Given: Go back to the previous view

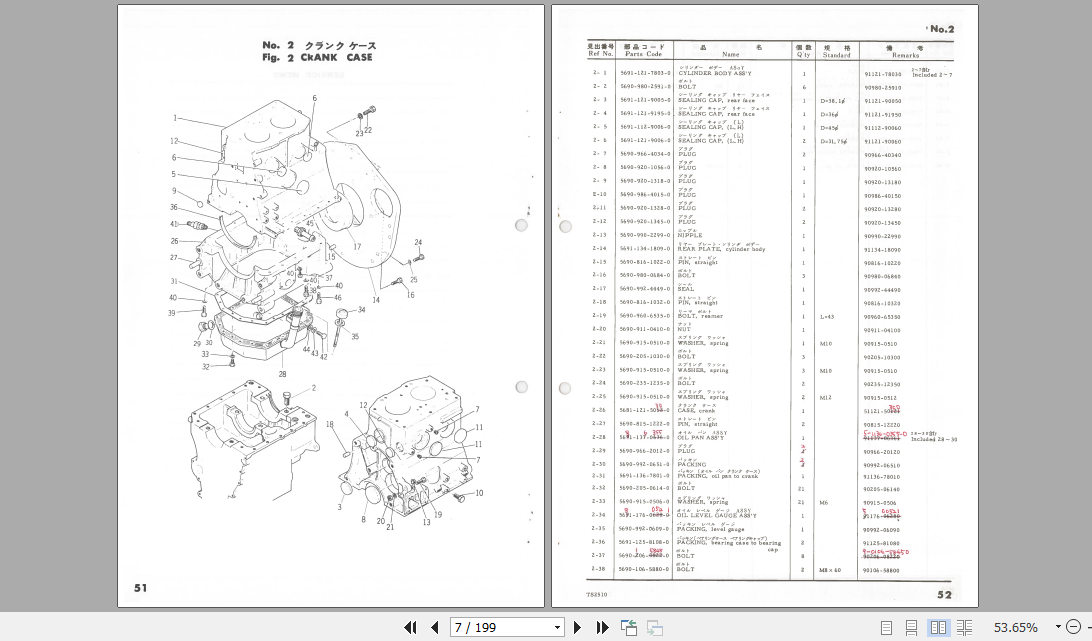Looking at the screenshot, I should tap(629, 628).
